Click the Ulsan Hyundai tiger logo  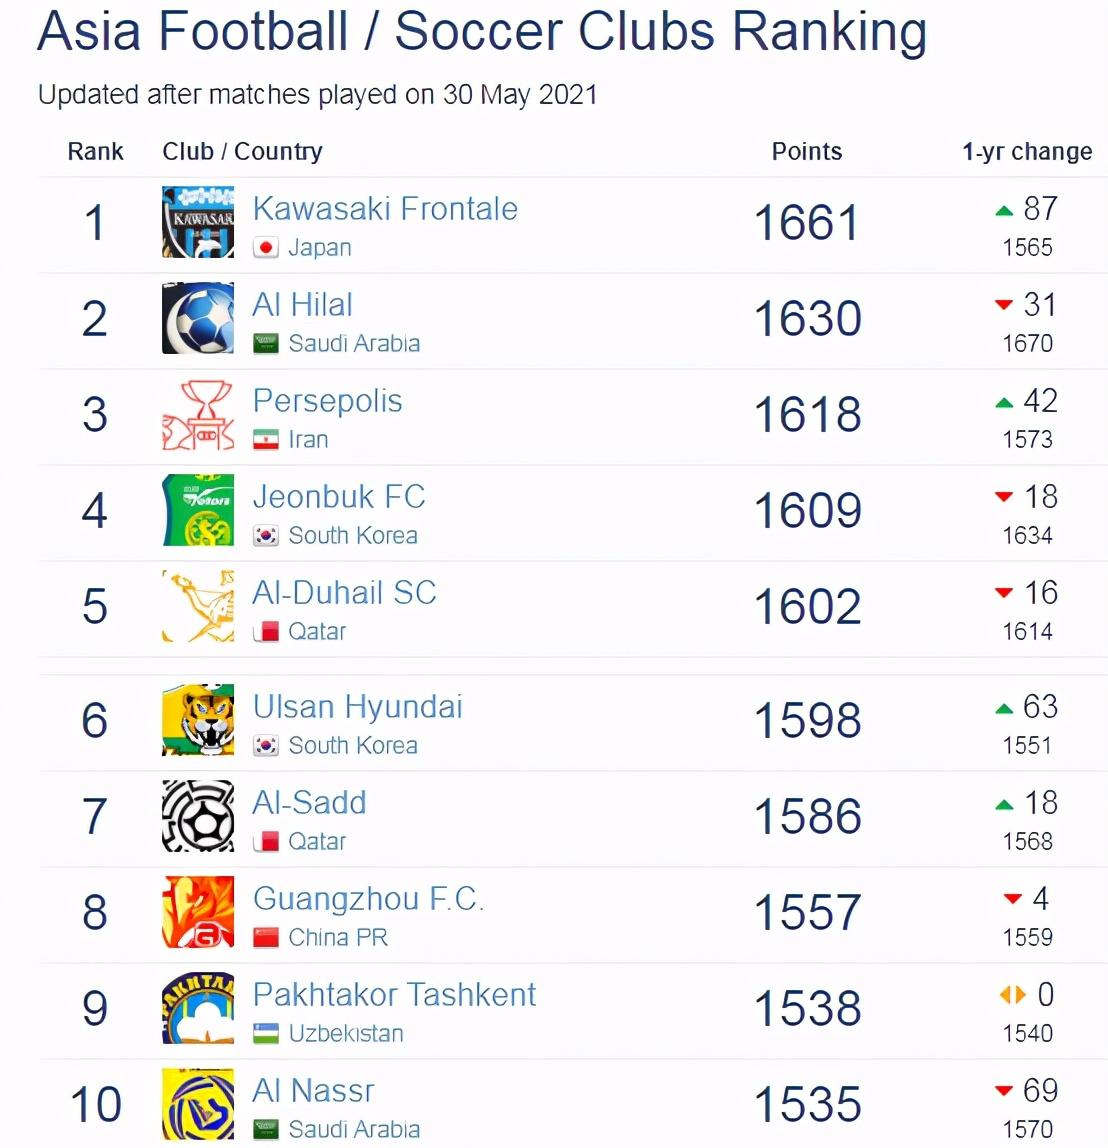198,720
